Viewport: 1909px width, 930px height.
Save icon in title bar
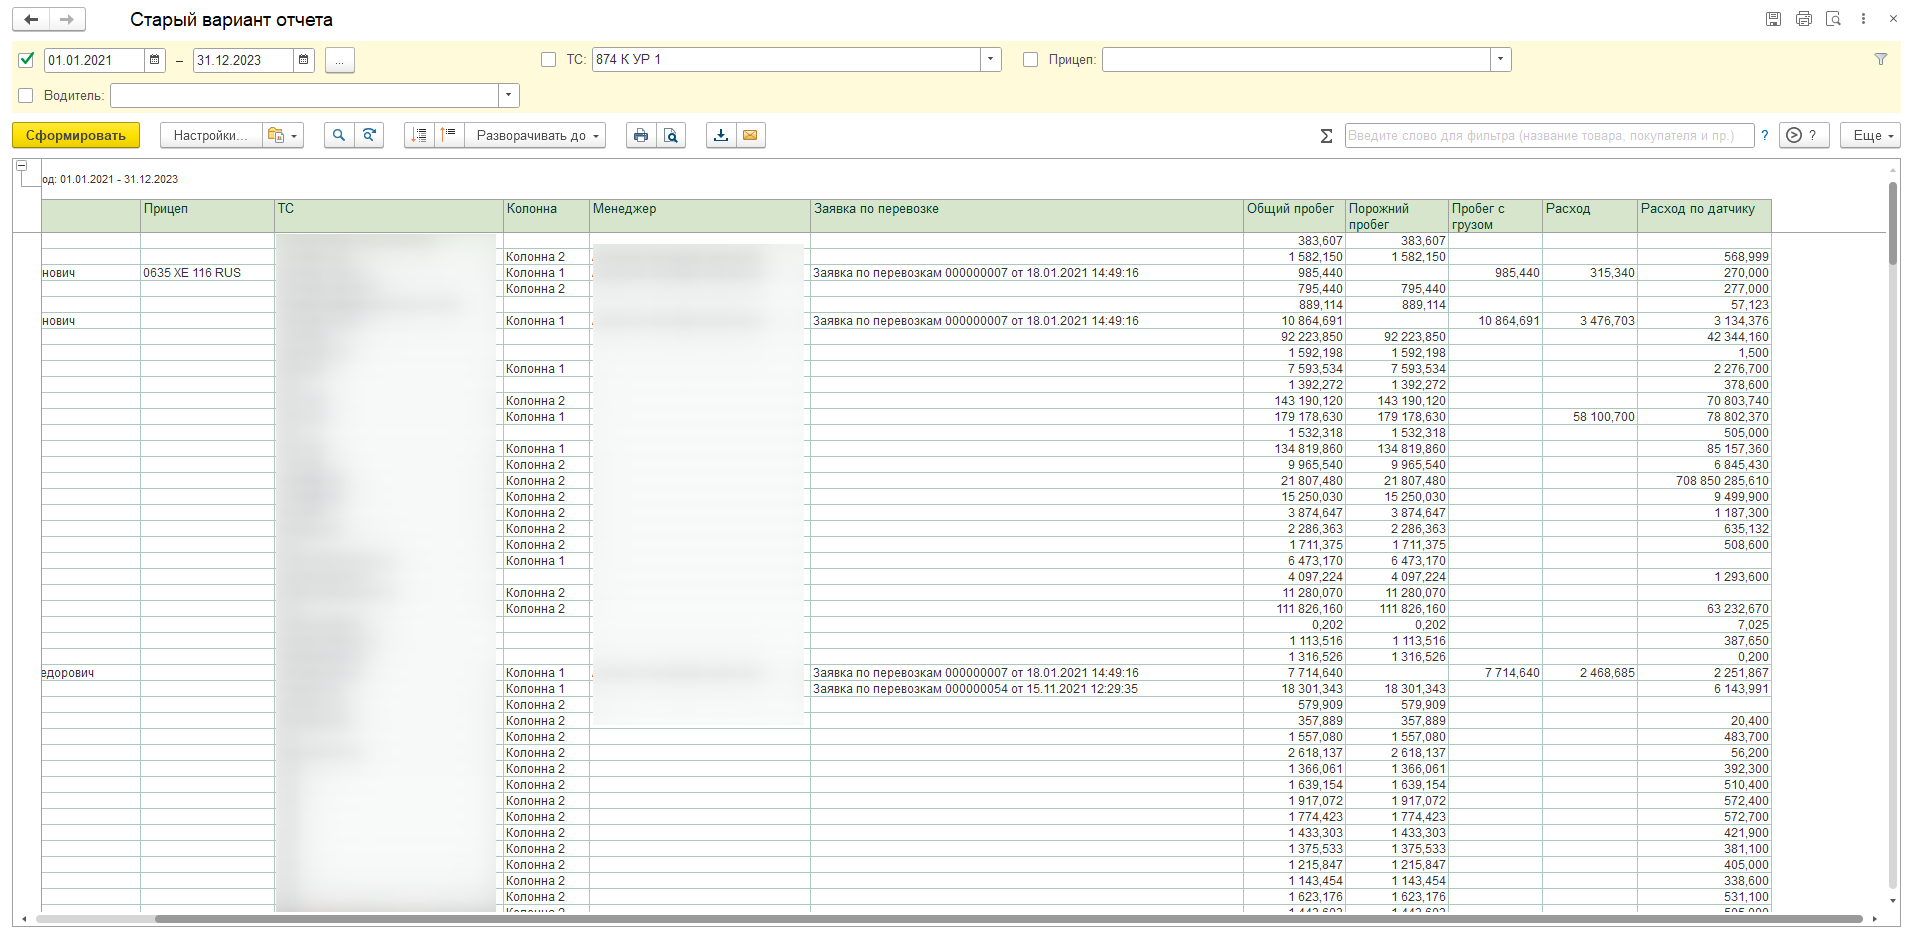1773,19
